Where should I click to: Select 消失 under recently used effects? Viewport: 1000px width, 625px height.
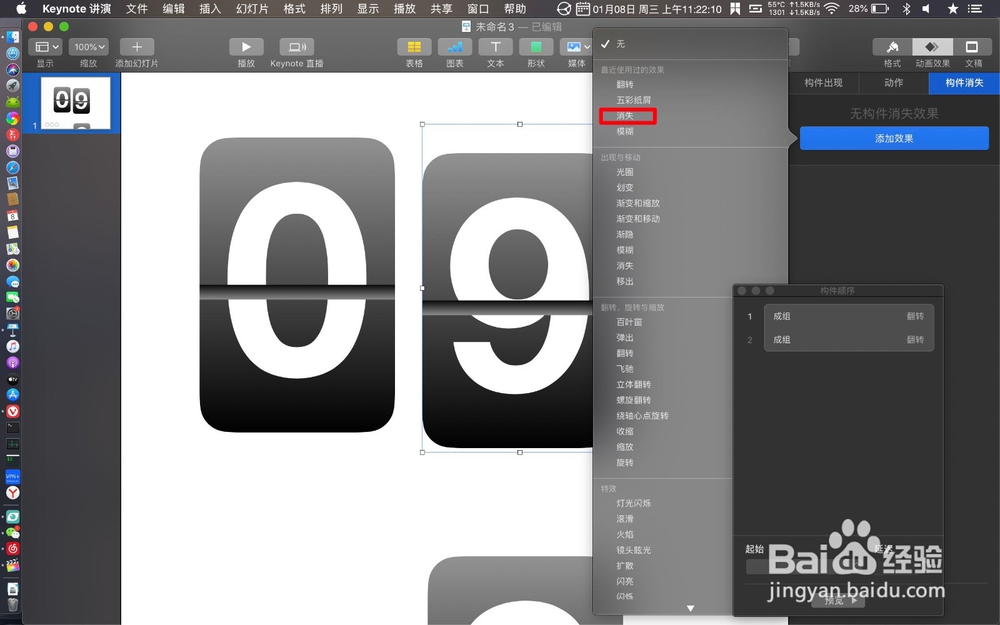(x=625, y=116)
